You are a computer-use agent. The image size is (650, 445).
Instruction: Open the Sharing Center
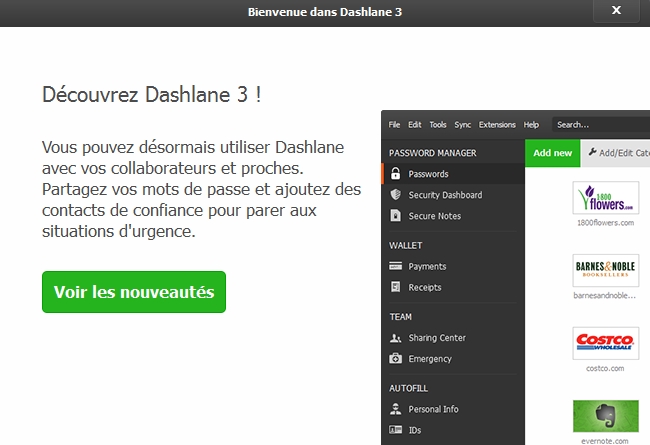(453, 338)
